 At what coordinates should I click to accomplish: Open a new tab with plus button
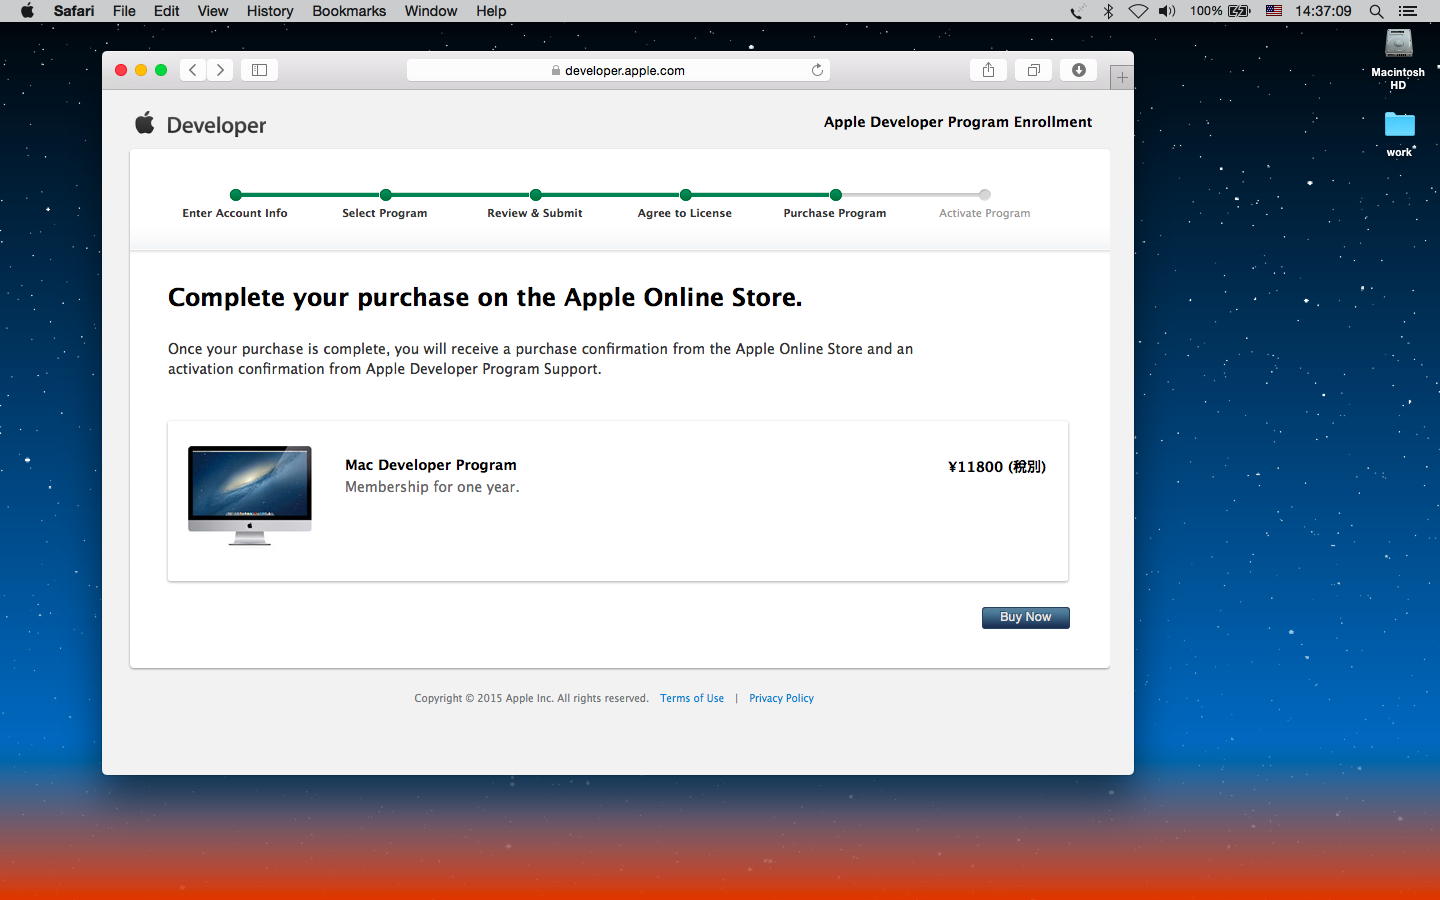[1122, 77]
